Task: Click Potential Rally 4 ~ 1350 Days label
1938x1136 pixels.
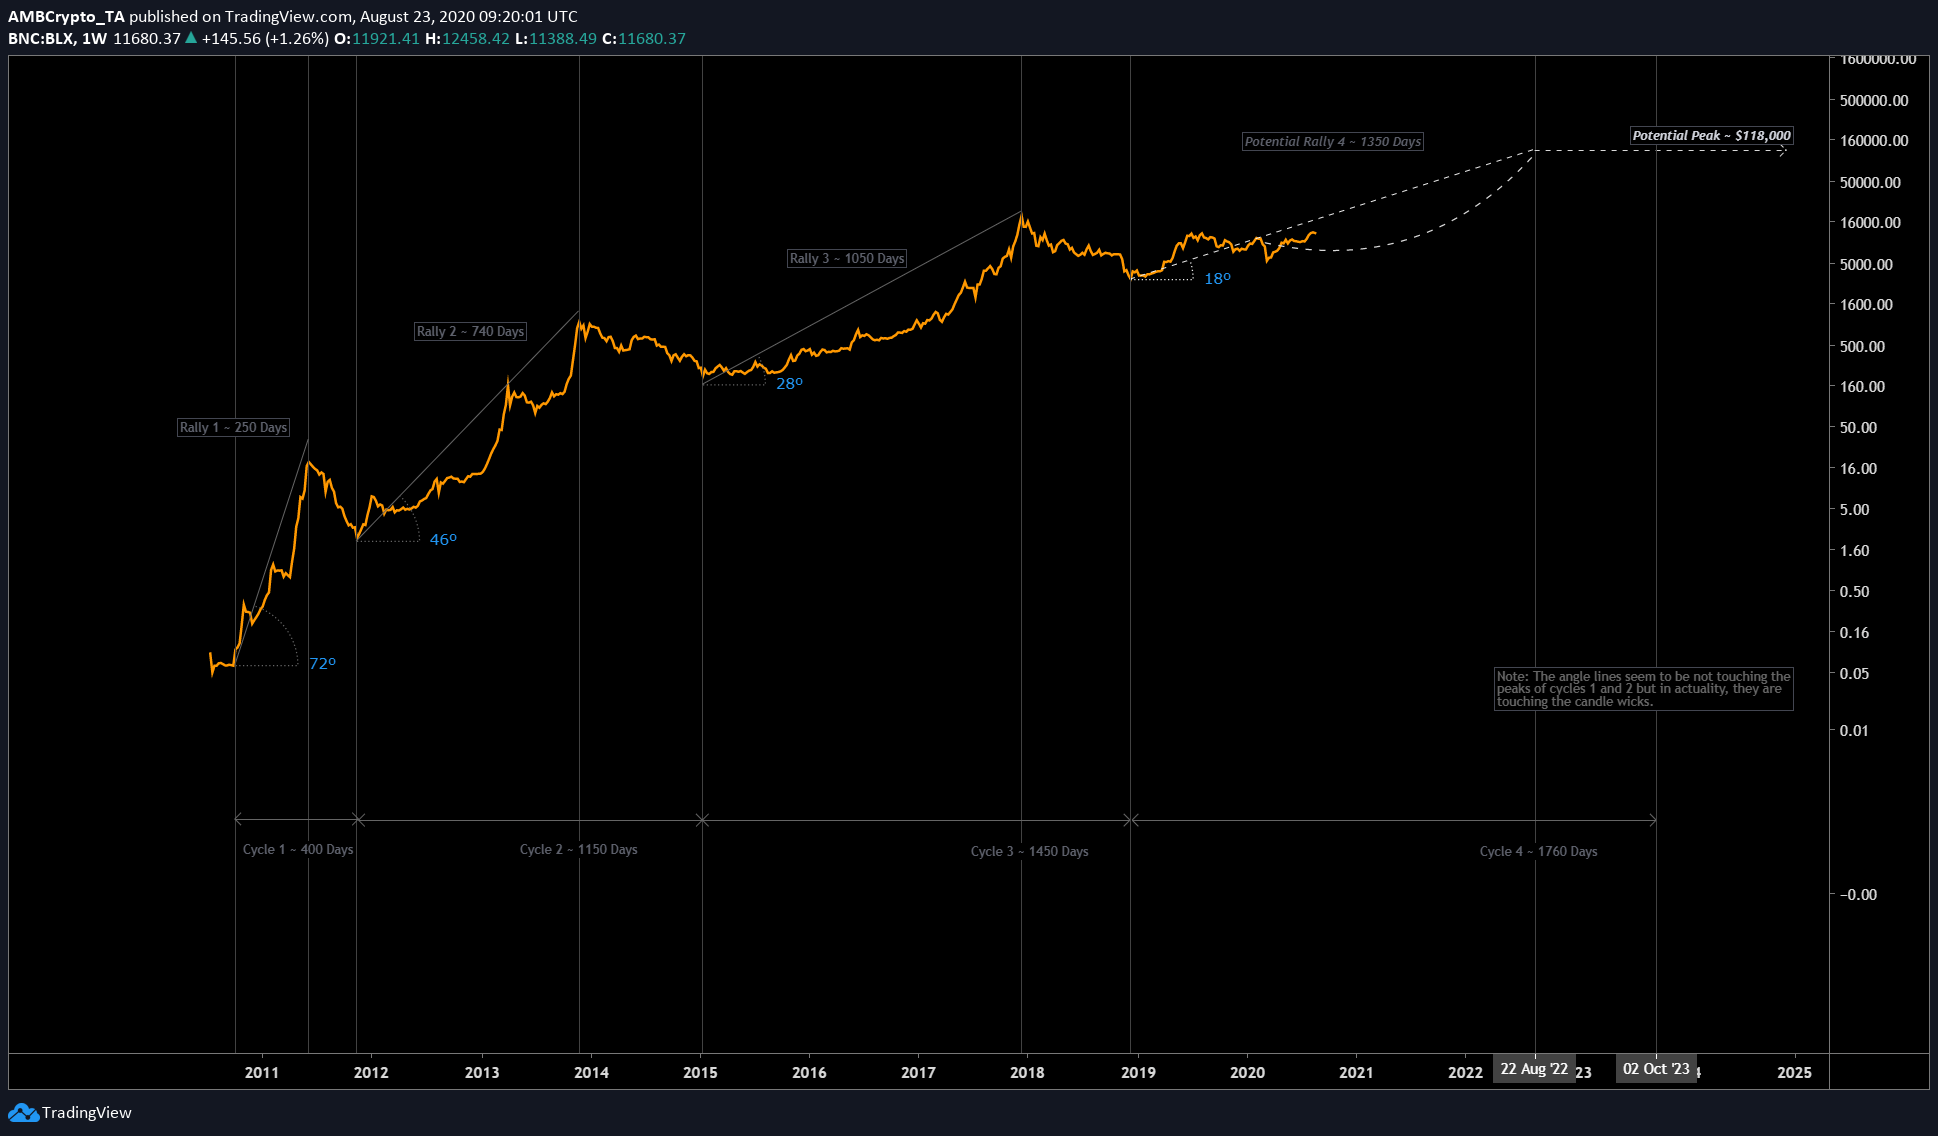Action: 1332,142
